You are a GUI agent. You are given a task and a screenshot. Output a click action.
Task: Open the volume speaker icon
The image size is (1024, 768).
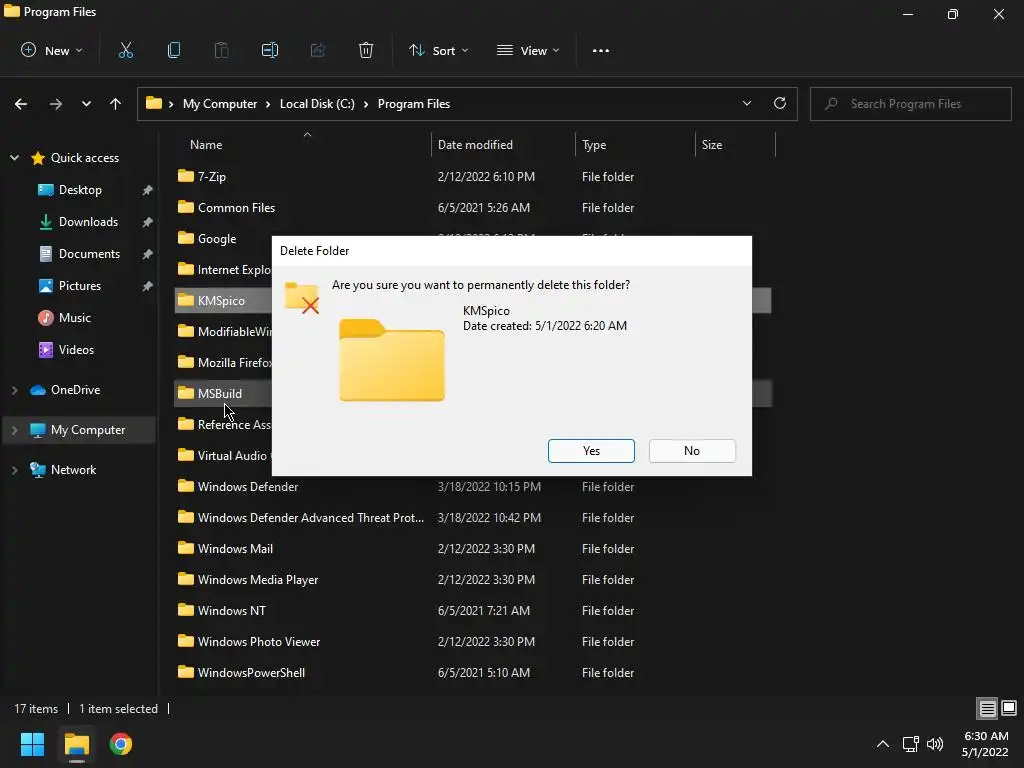(935, 744)
